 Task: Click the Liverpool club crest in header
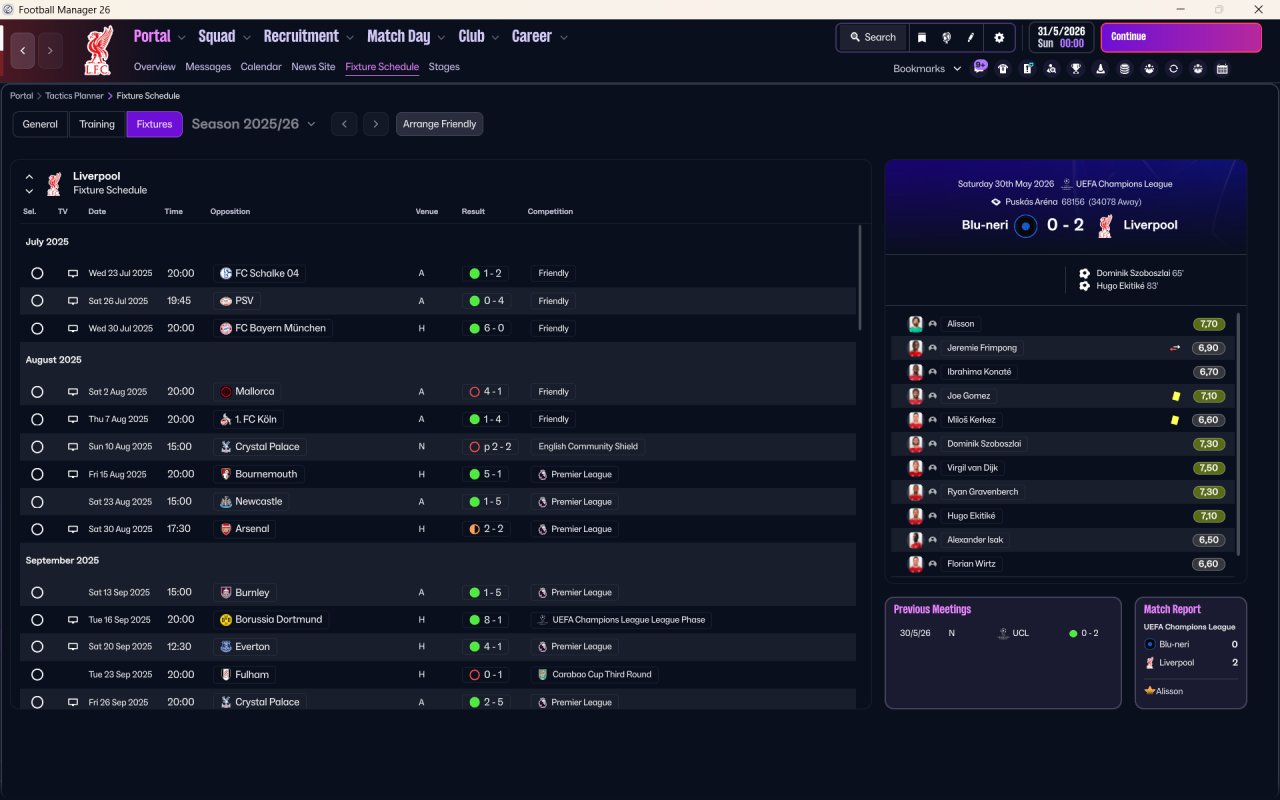[x=98, y=50]
